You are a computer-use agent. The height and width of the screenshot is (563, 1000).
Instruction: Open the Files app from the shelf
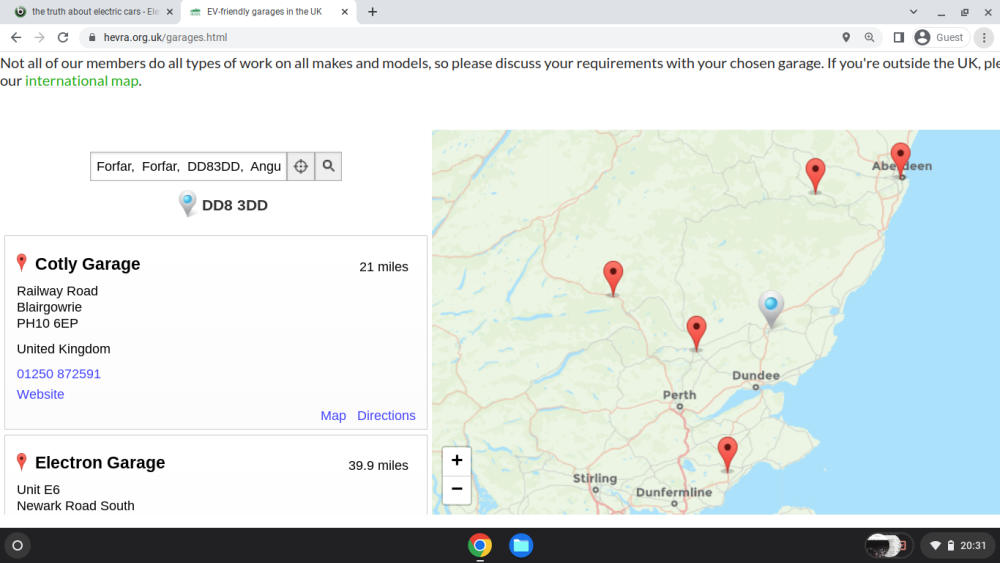point(521,545)
